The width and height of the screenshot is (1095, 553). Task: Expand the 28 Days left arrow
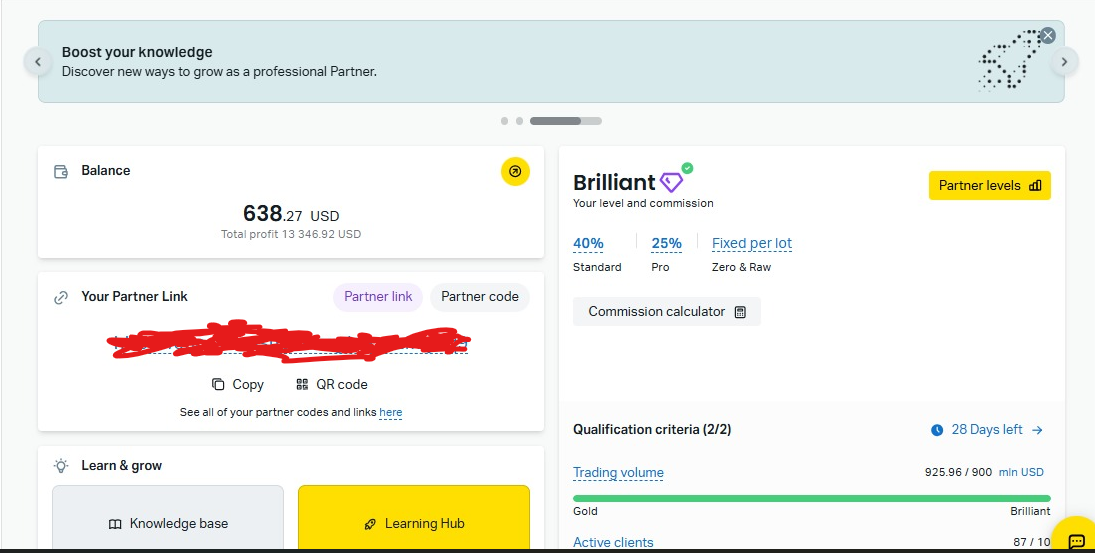[x=1037, y=430]
